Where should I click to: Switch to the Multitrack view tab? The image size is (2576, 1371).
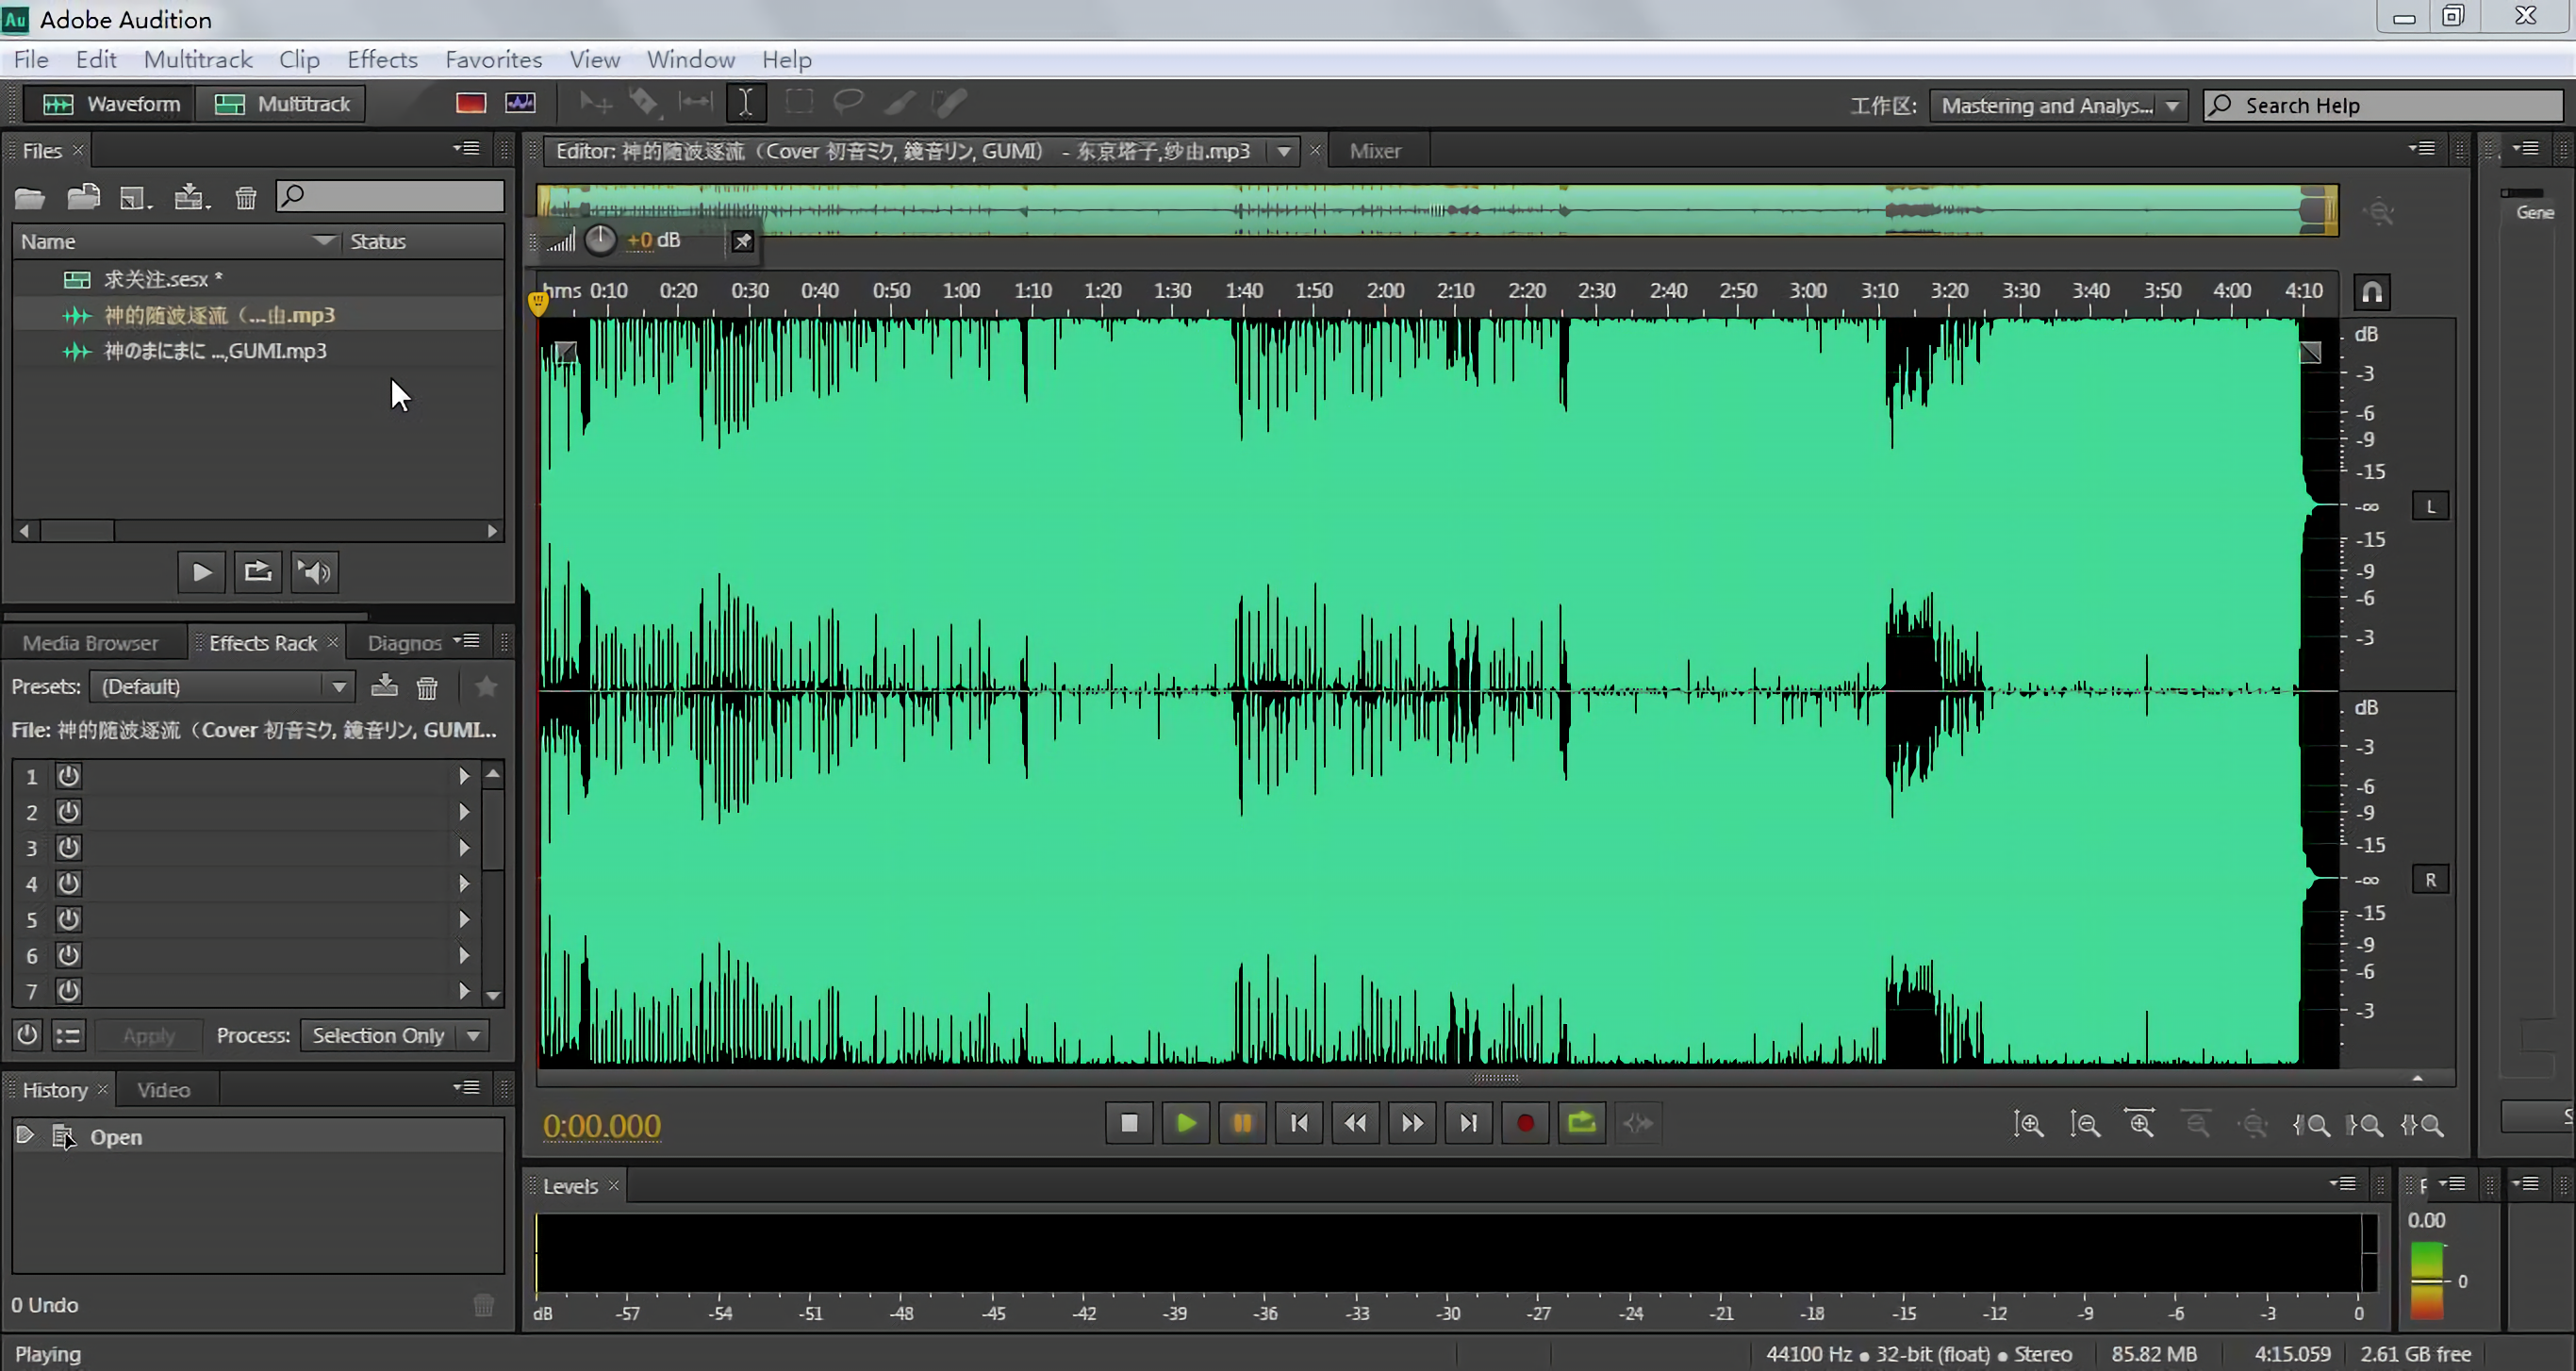(x=285, y=104)
